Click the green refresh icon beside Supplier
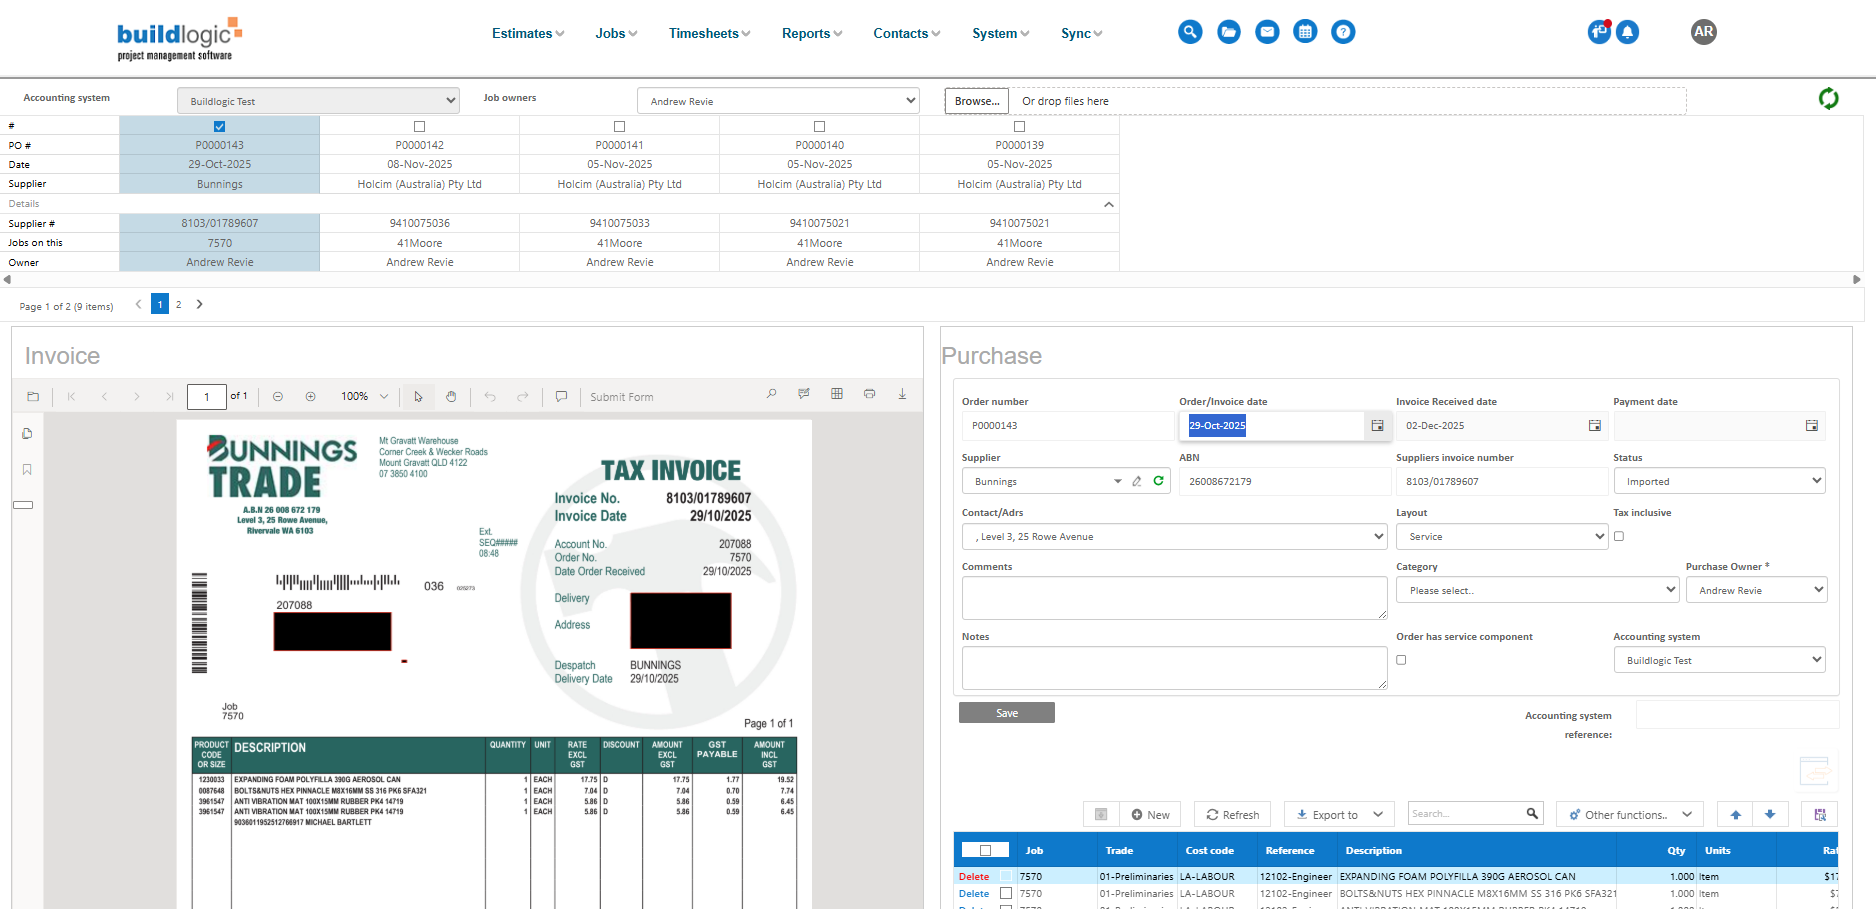 (x=1158, y=481)
